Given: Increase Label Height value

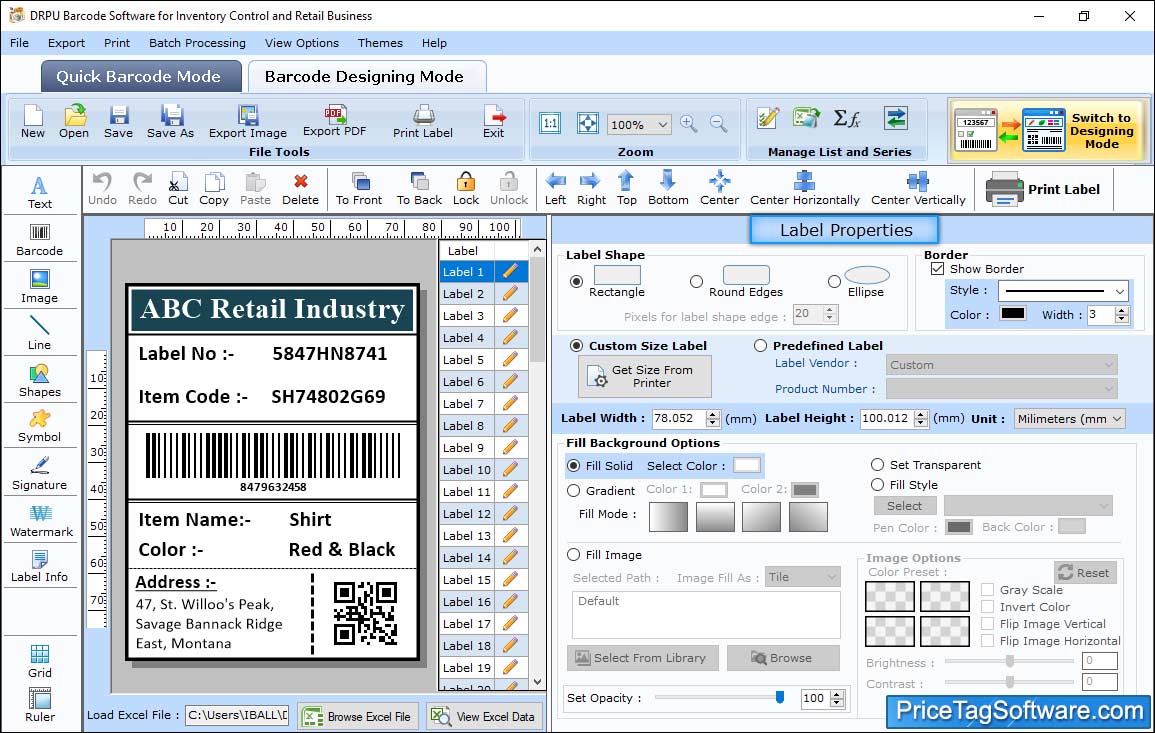Looking at the screenshot, I should [921, 414].
